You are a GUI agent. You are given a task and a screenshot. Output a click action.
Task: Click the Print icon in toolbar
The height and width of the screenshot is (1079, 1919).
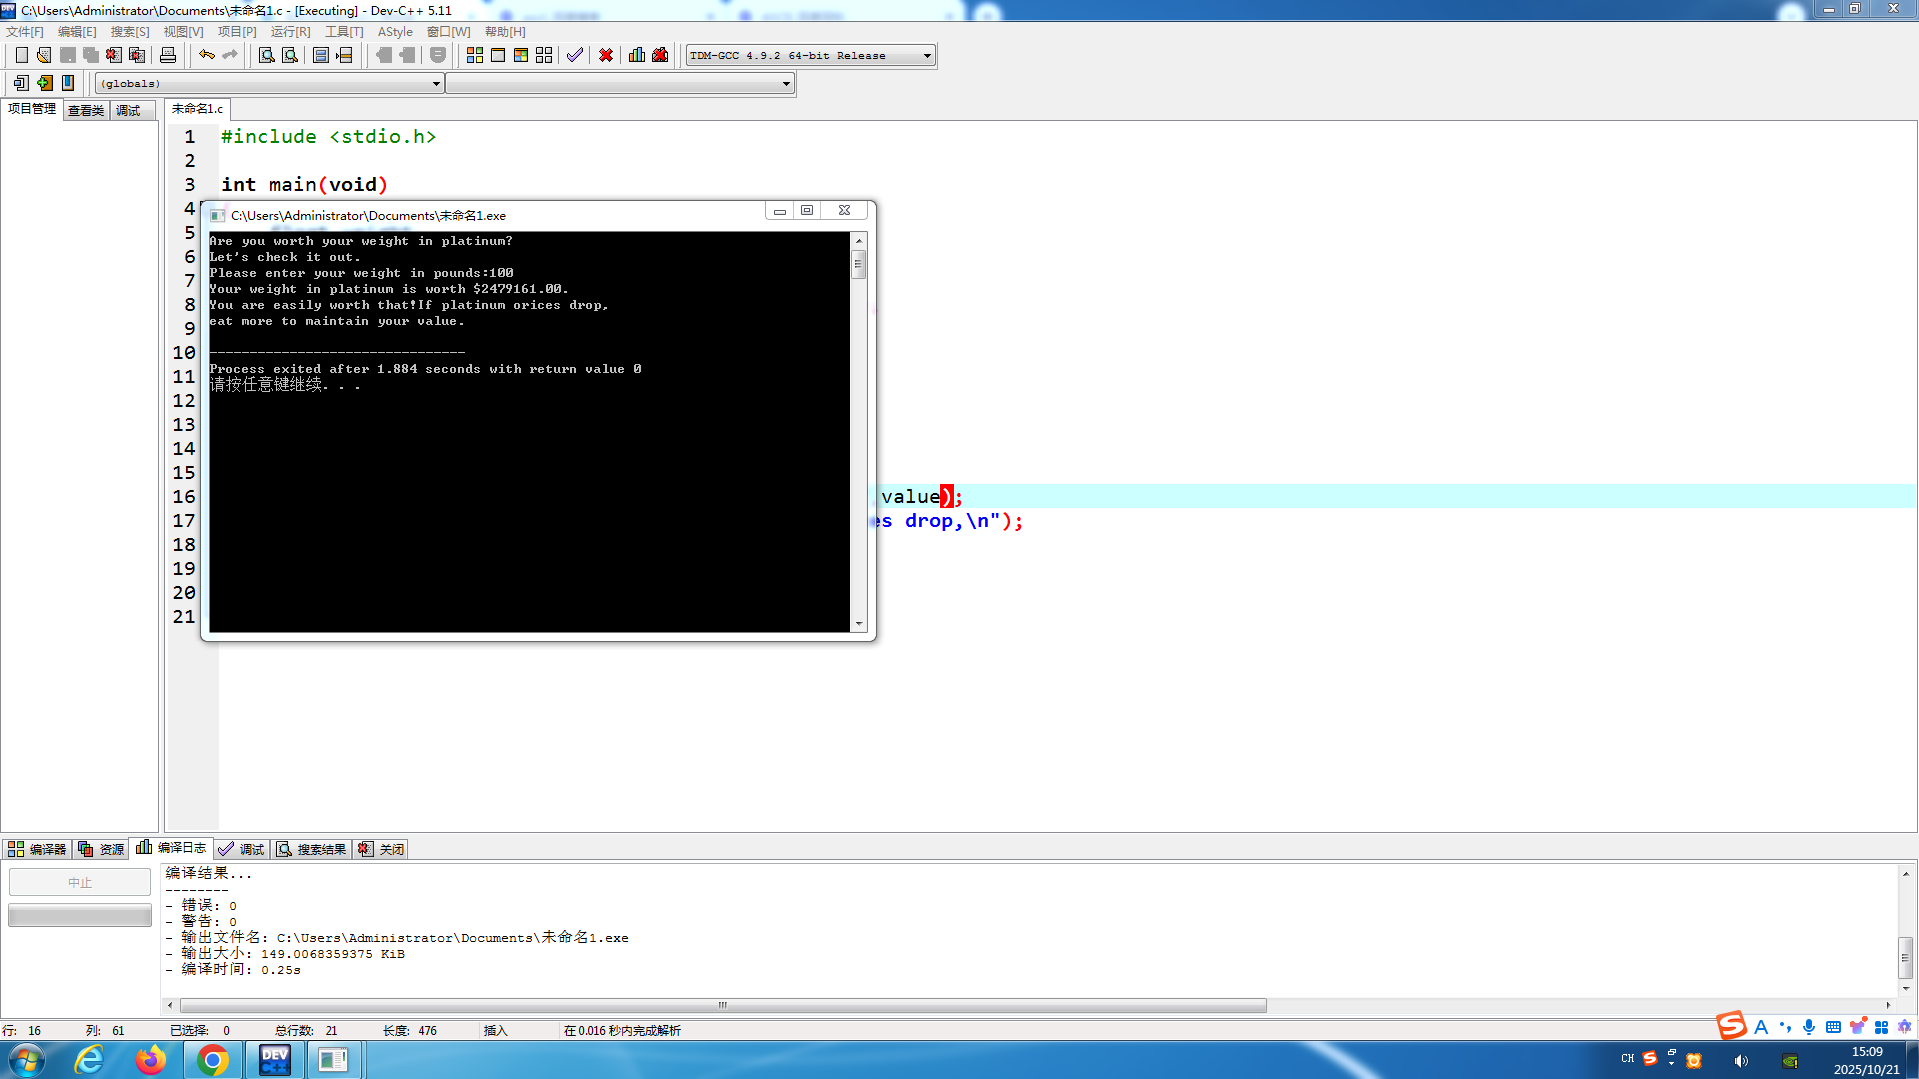(168, 55)
